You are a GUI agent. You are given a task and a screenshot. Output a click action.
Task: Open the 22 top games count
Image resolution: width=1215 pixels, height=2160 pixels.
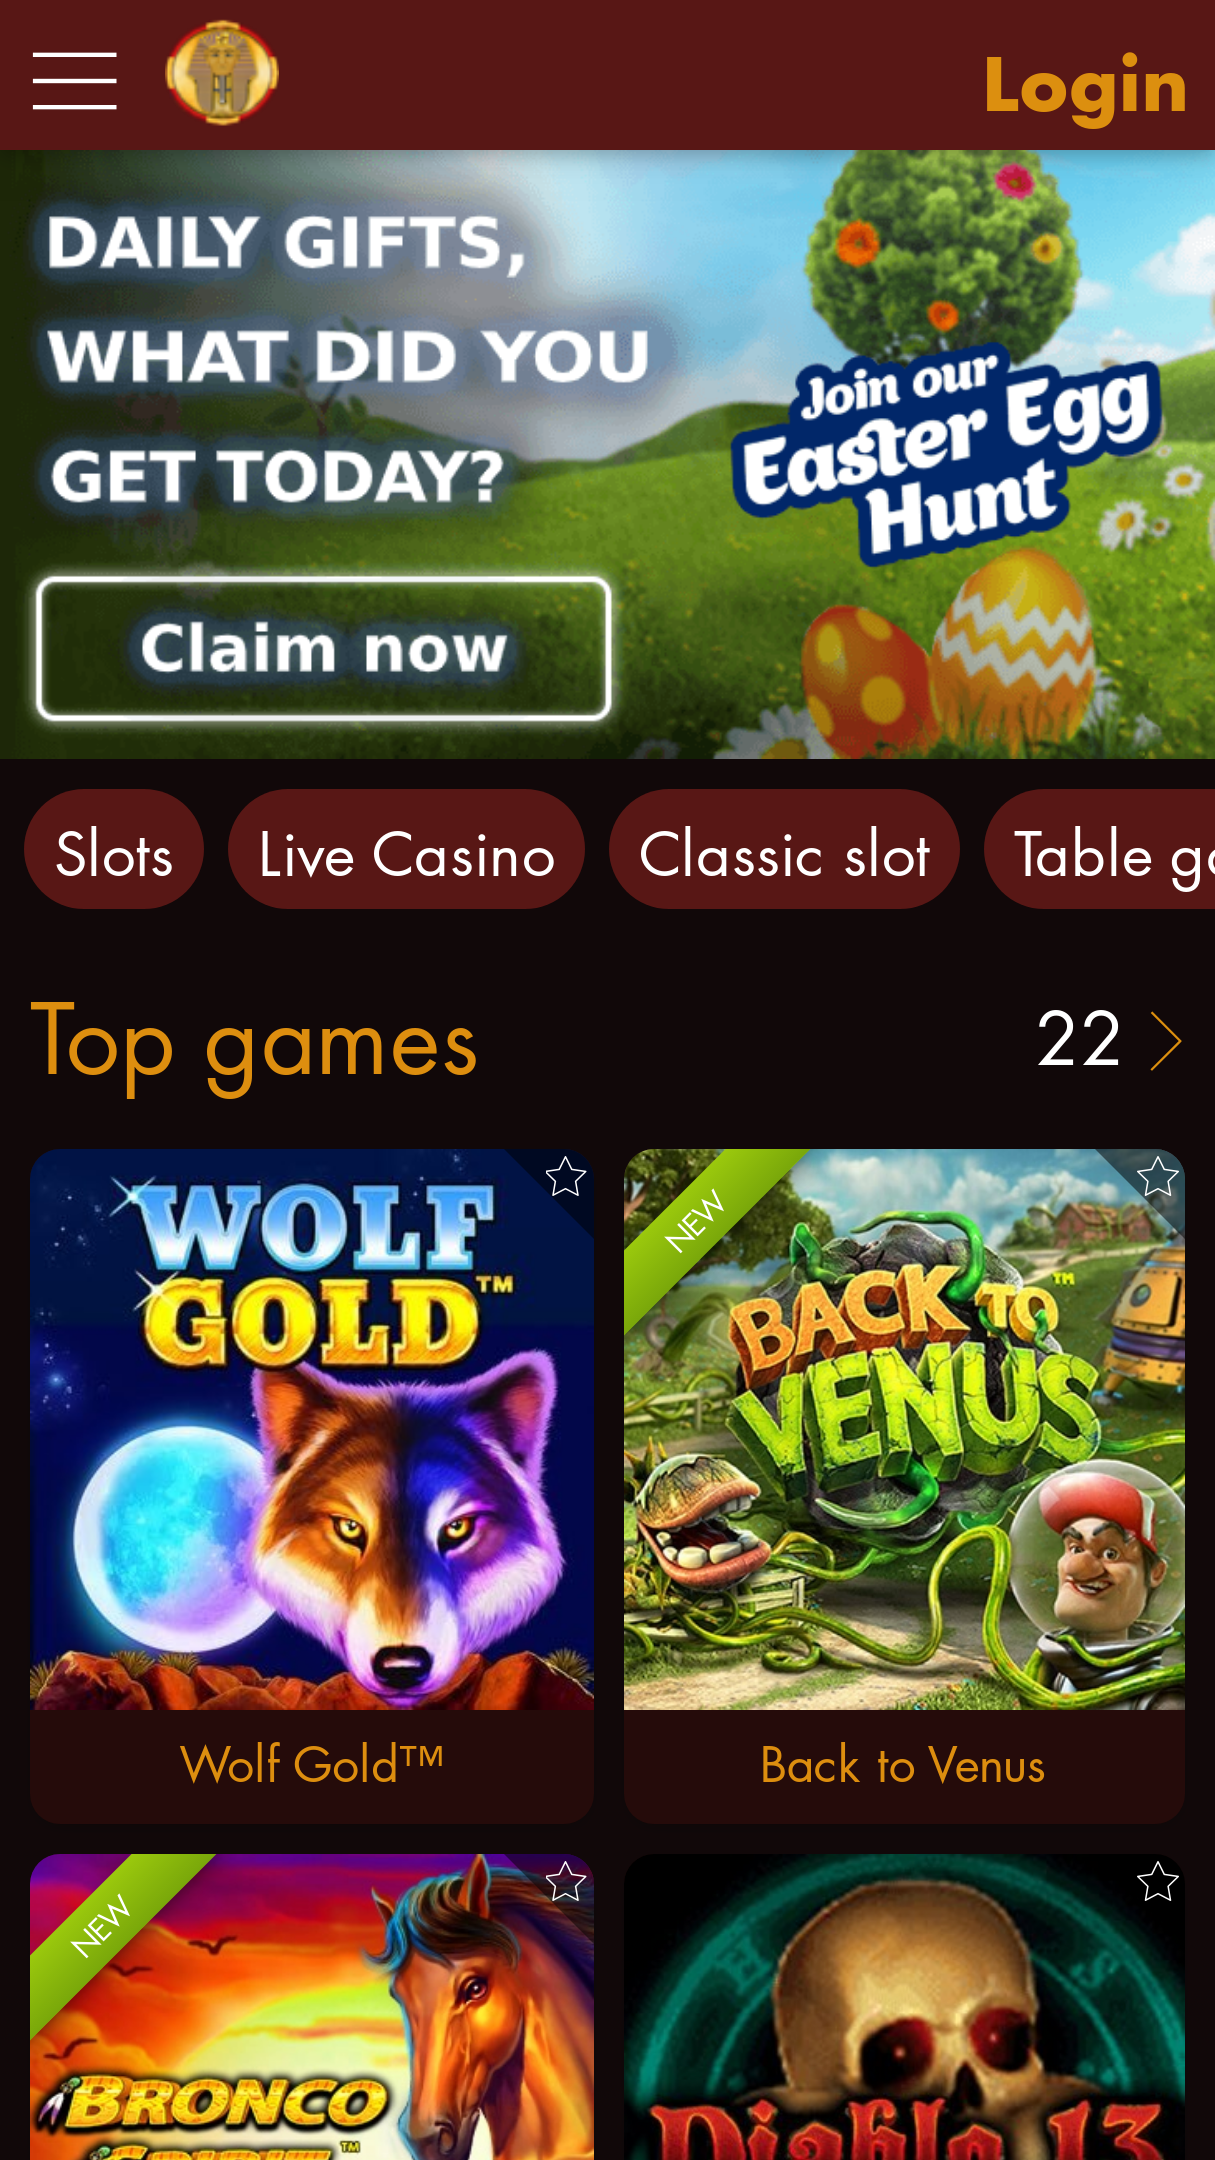[x=1078, y=1040]
